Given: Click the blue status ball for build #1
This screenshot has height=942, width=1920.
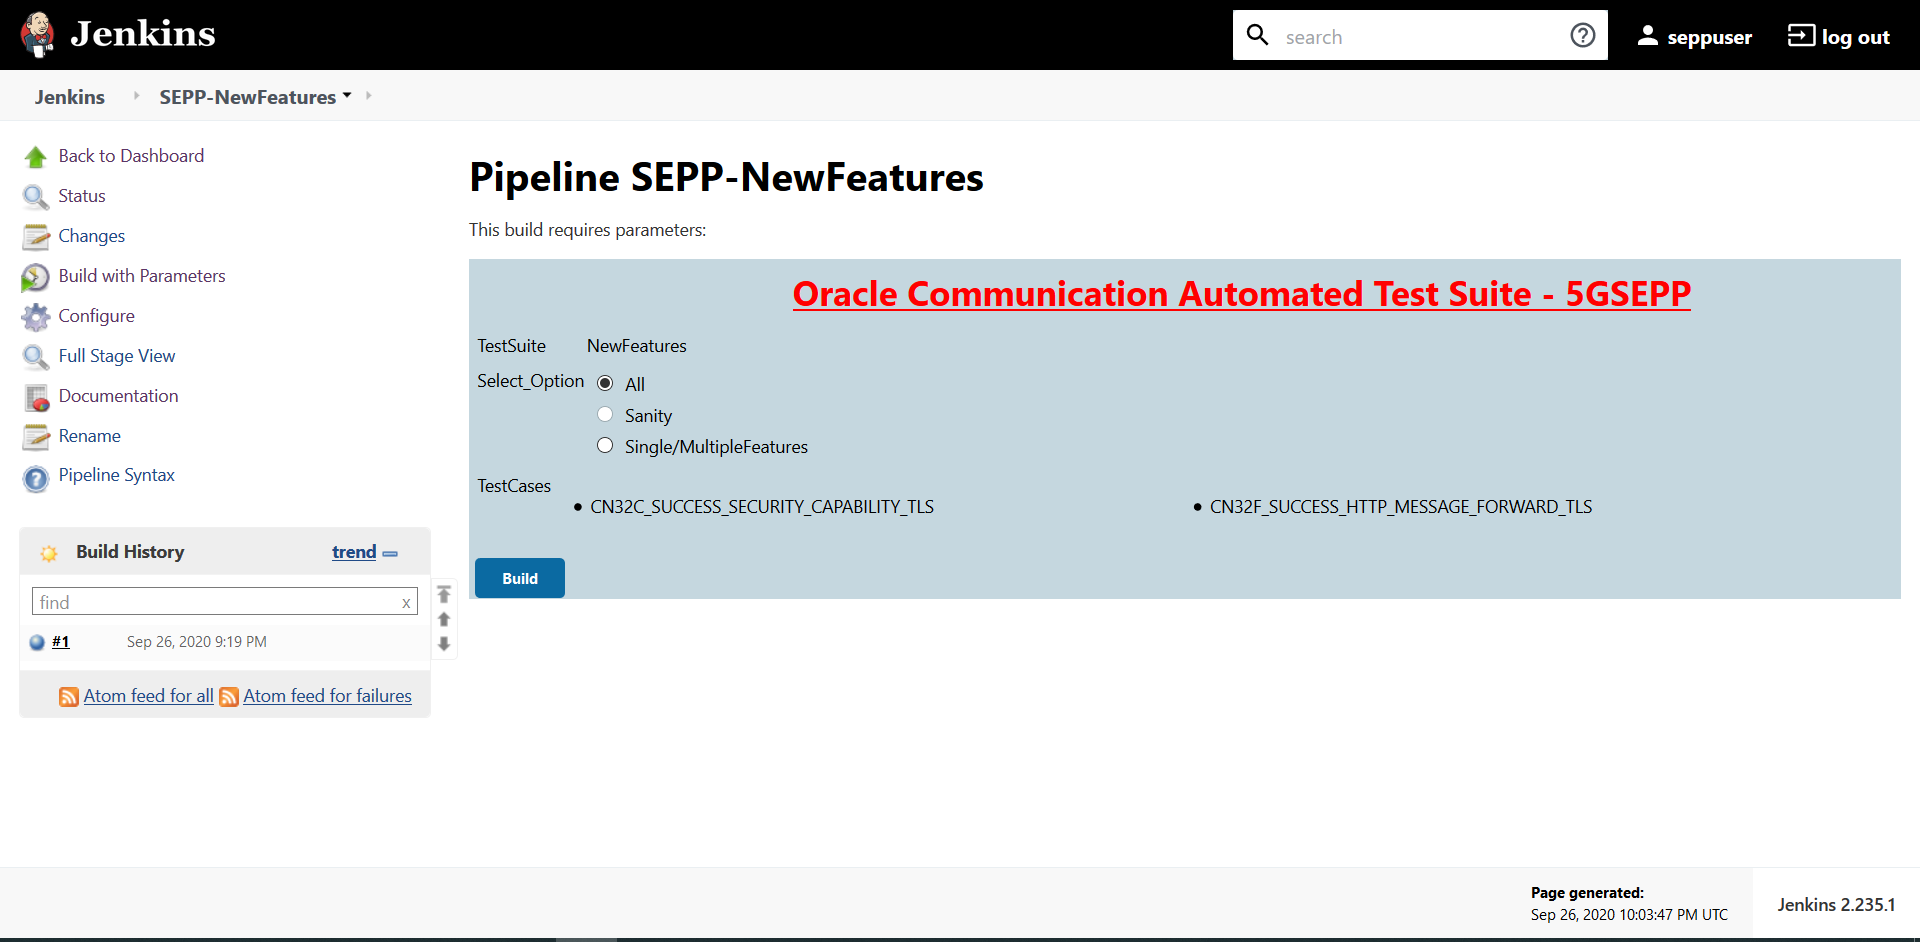Looking at the screenshot, I should tap(37, 643).
